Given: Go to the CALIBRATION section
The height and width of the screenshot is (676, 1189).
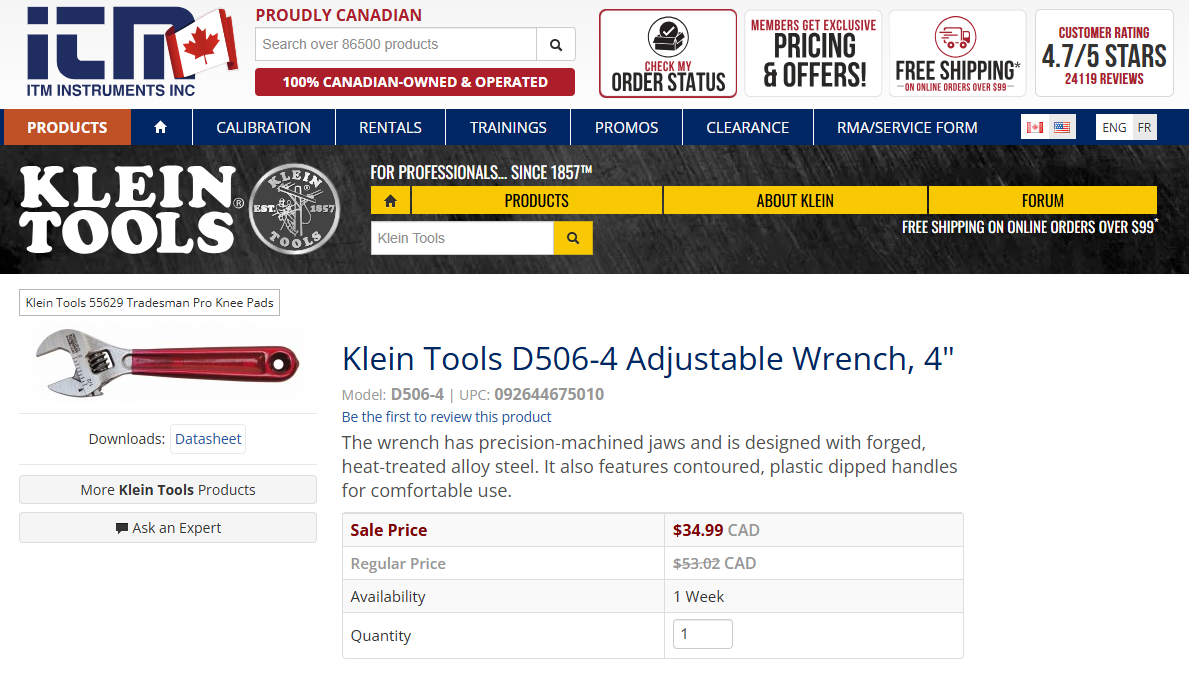Looking at the screenshot, I should point(263,127).
